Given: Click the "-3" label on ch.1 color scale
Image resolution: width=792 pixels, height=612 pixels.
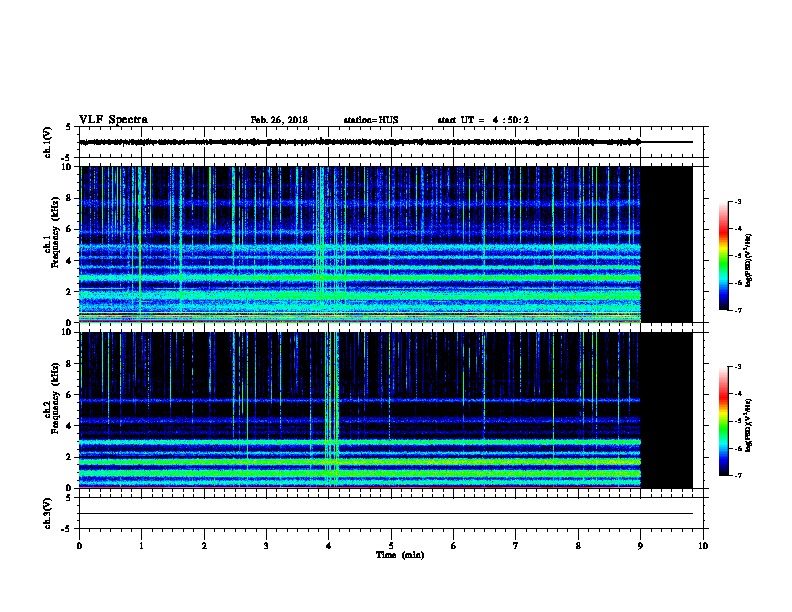Looking at the screenshot, I should [737, 201].
